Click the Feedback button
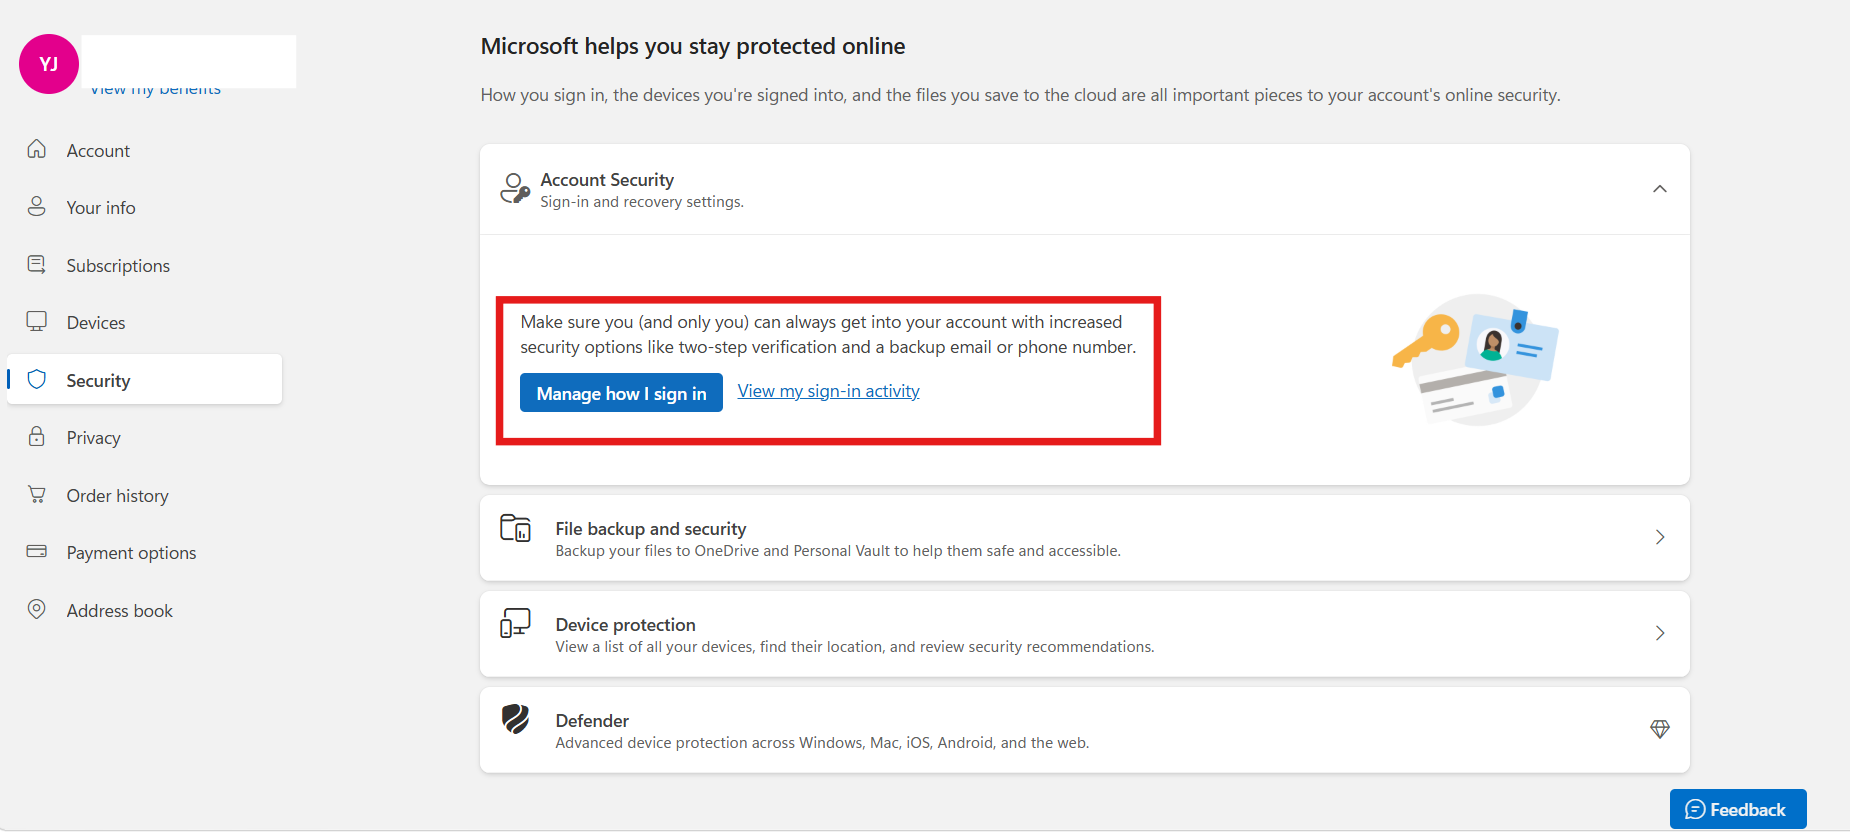The image size is (1850, 832). [1738, 809]
